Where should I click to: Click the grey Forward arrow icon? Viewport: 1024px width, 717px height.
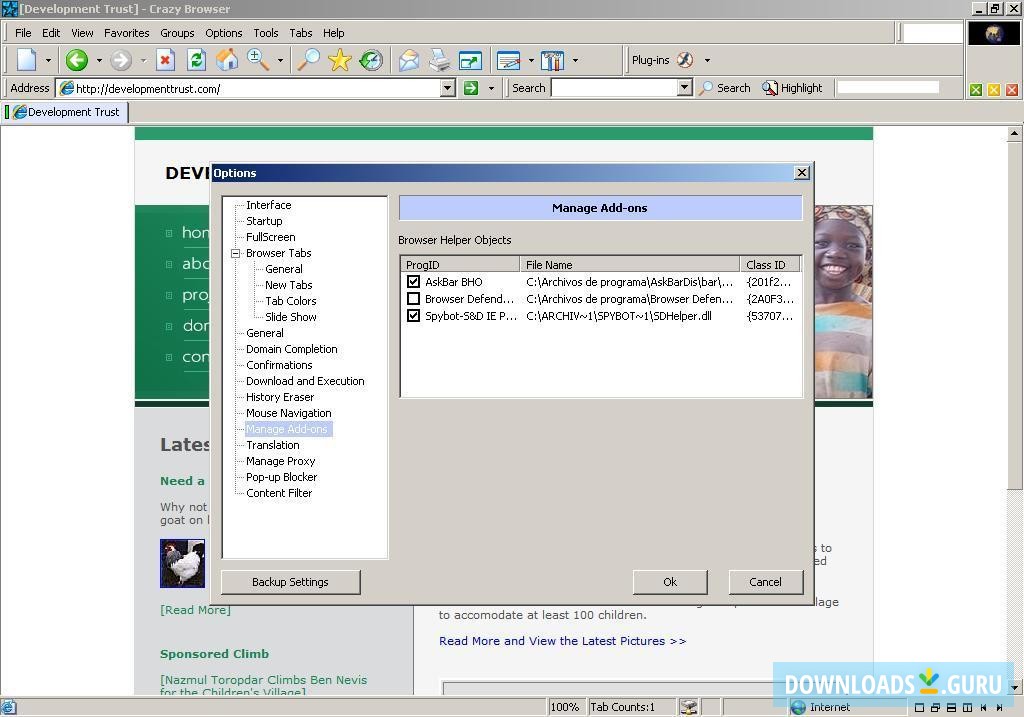120,60
